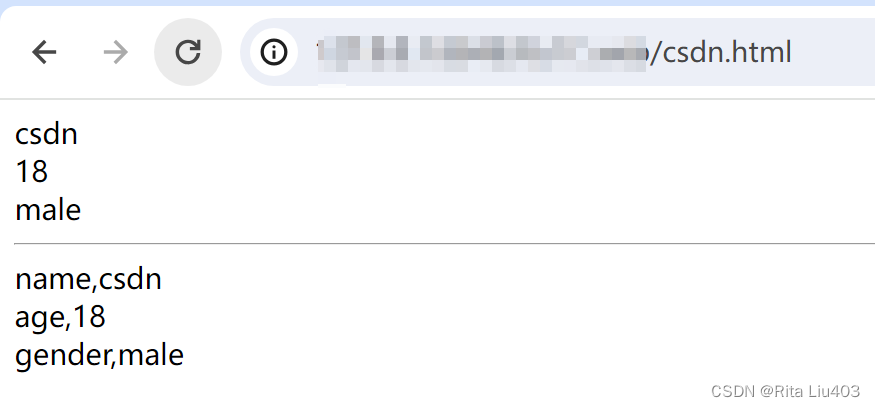The height and width of the screenshot is (407, 875).
Task: Go back with the browser back arrow
Action: (44, 52)
